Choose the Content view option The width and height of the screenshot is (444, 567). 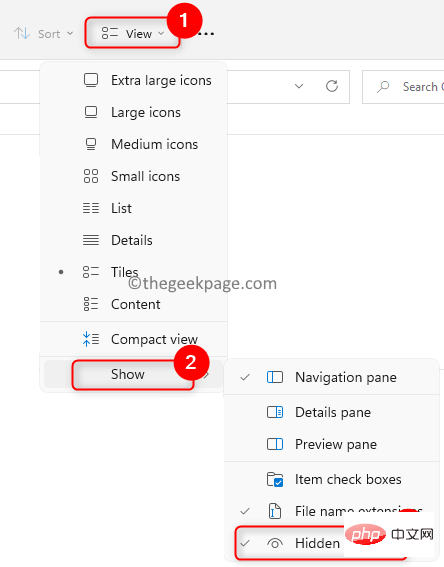pyautogui.click(x=133, y=304)
